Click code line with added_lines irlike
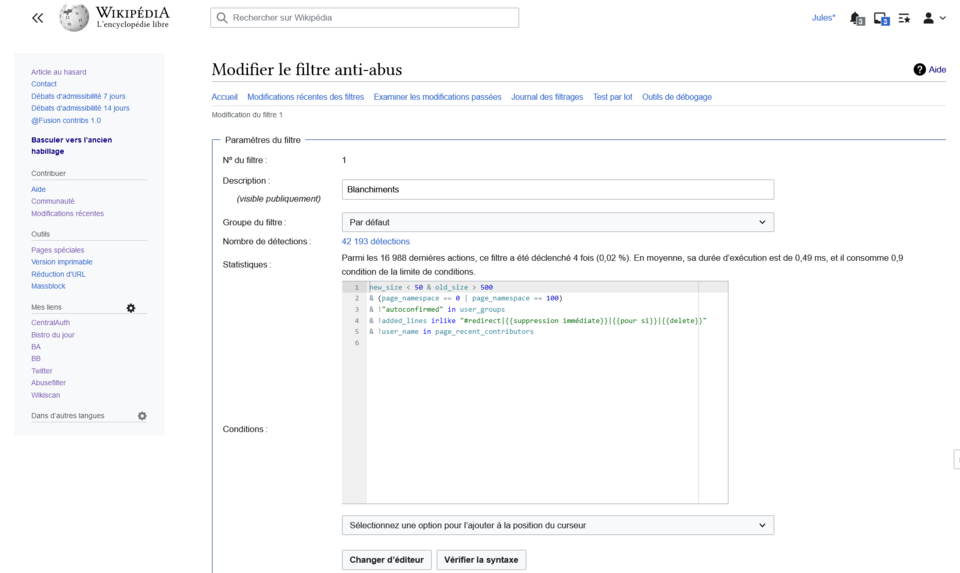 (538, 320)
